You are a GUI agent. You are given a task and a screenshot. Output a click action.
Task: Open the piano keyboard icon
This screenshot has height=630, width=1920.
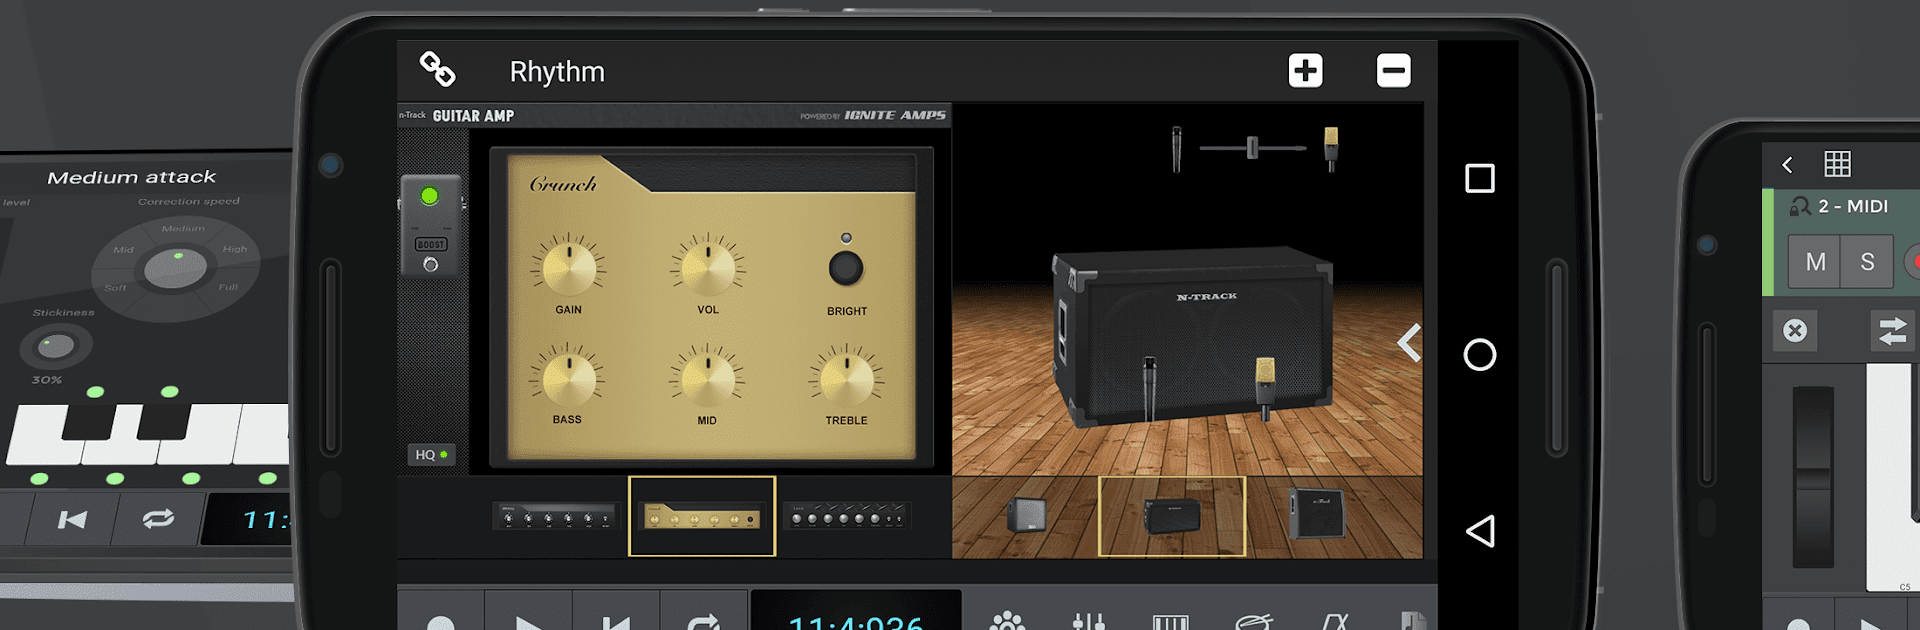[x=1170, y=622]
